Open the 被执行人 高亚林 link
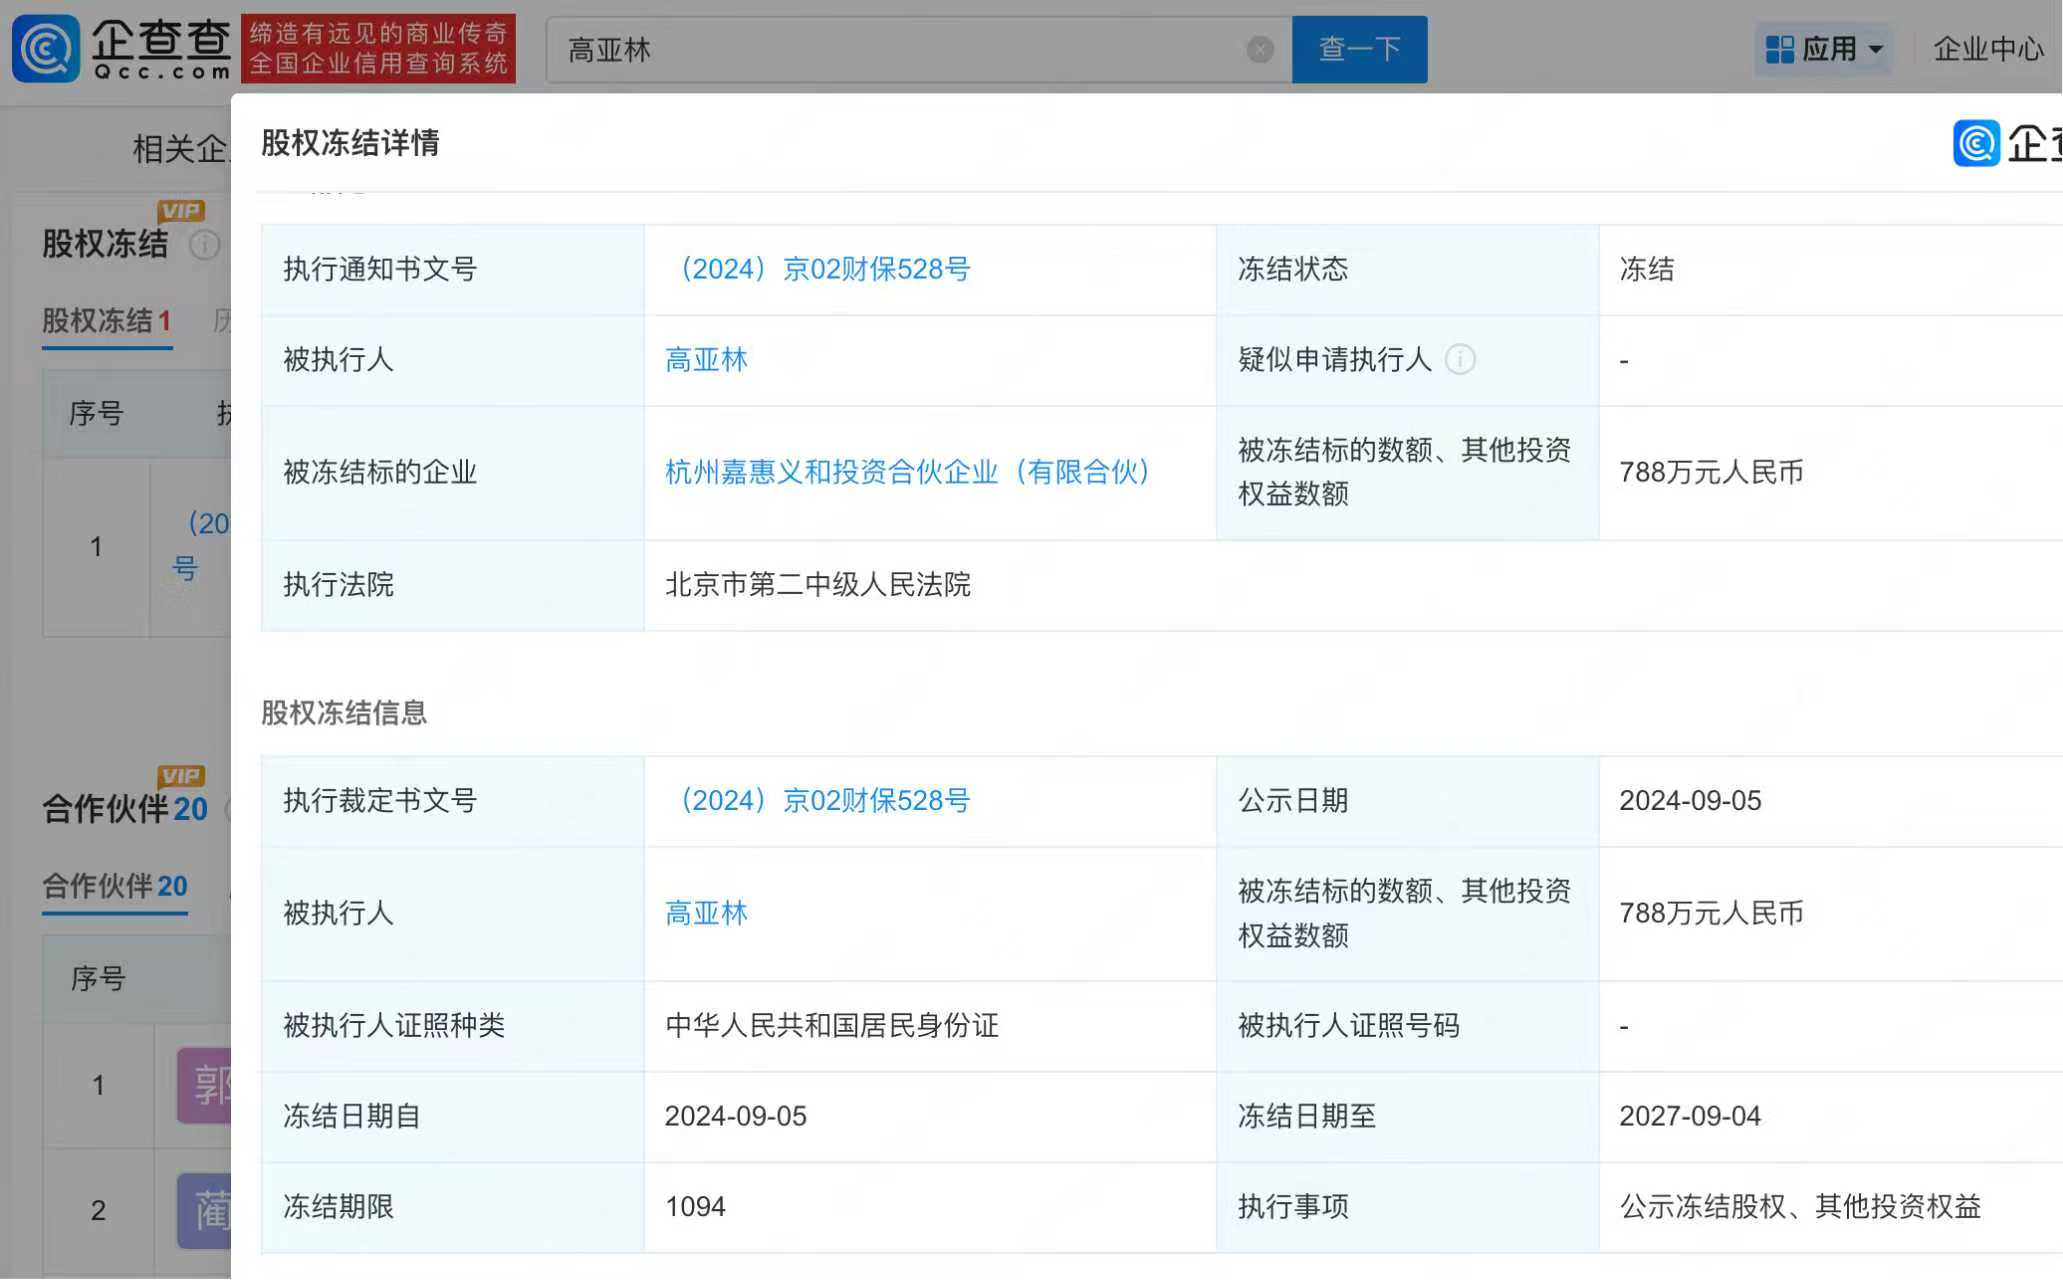 click(706, 360)
